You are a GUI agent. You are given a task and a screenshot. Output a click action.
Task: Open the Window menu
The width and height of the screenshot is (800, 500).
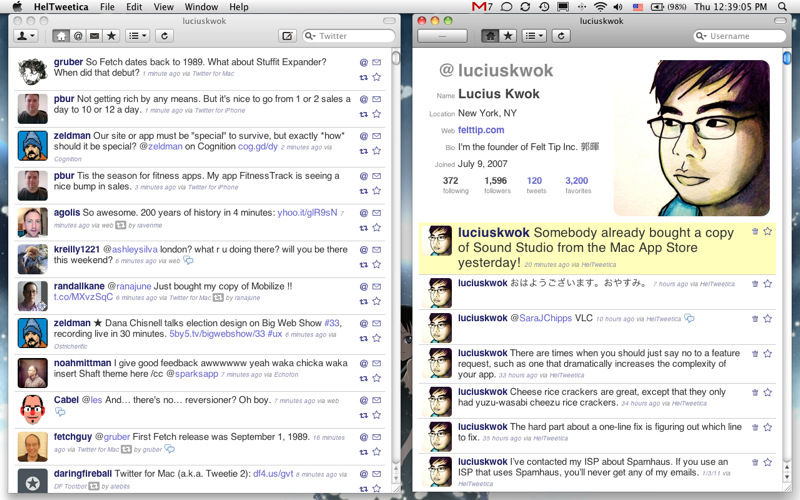click(x=201, y=7)
